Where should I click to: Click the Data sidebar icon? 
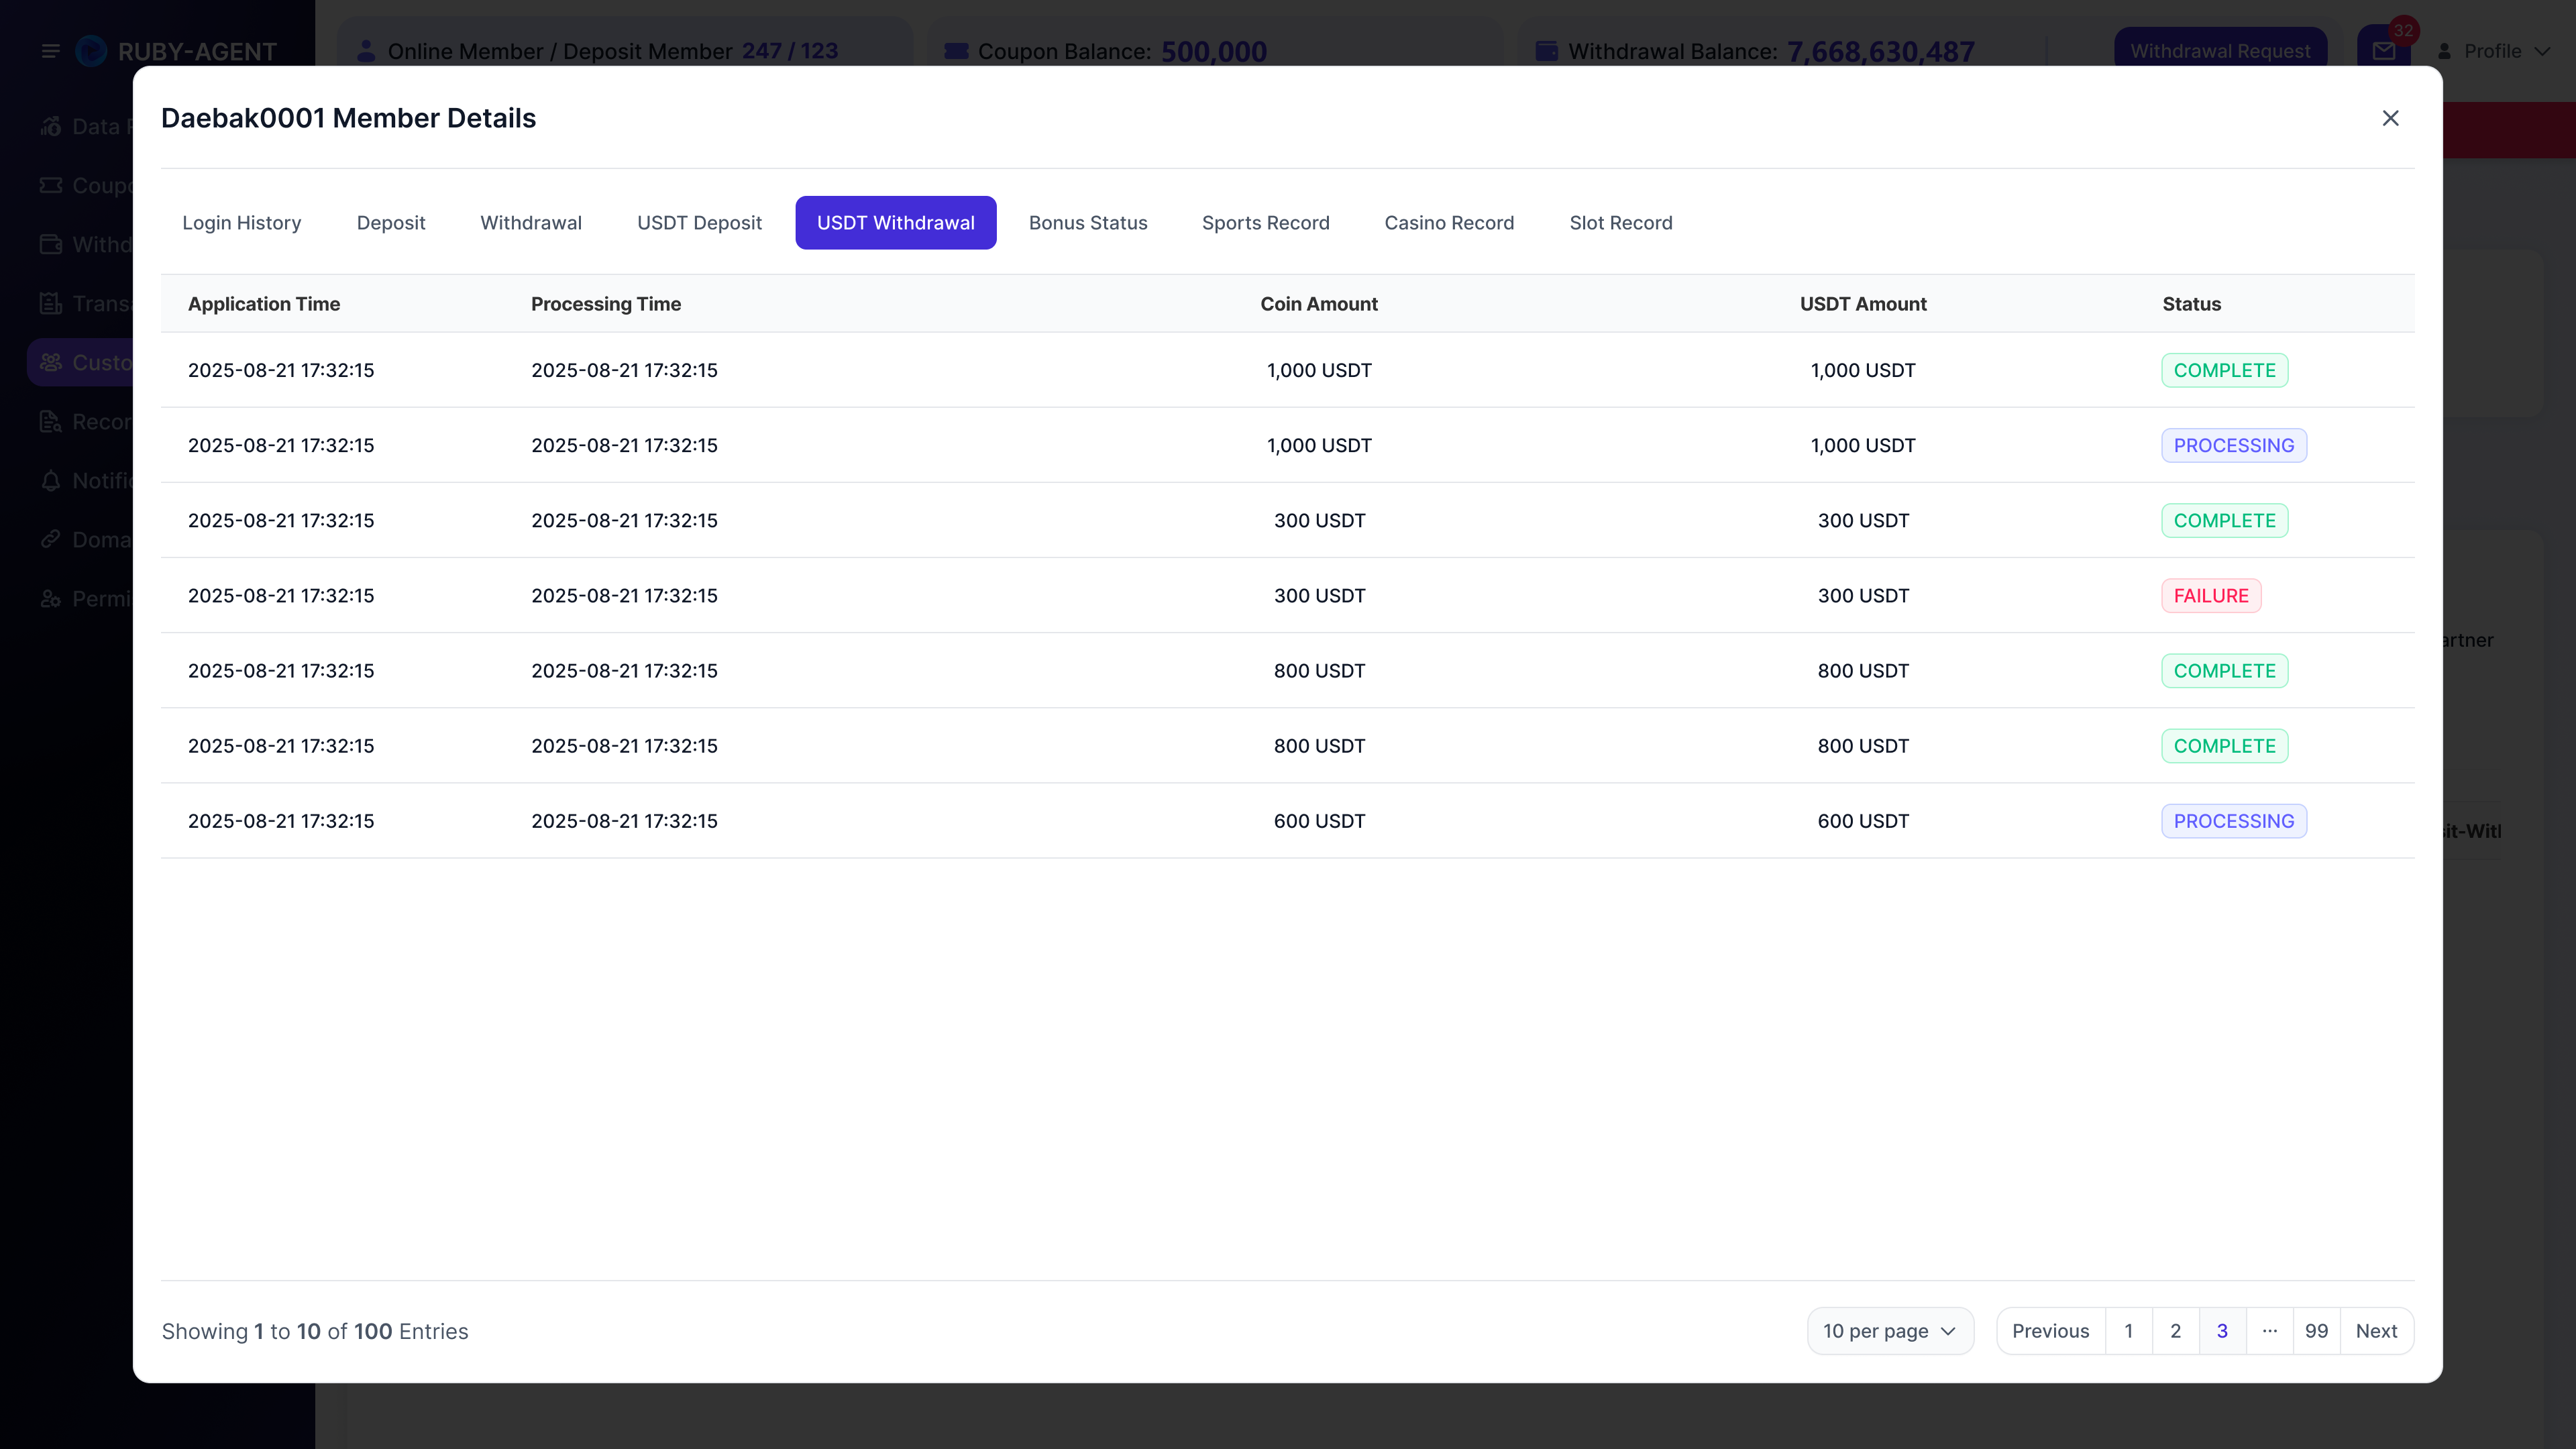pyautogui.click(x=51, y=126)
